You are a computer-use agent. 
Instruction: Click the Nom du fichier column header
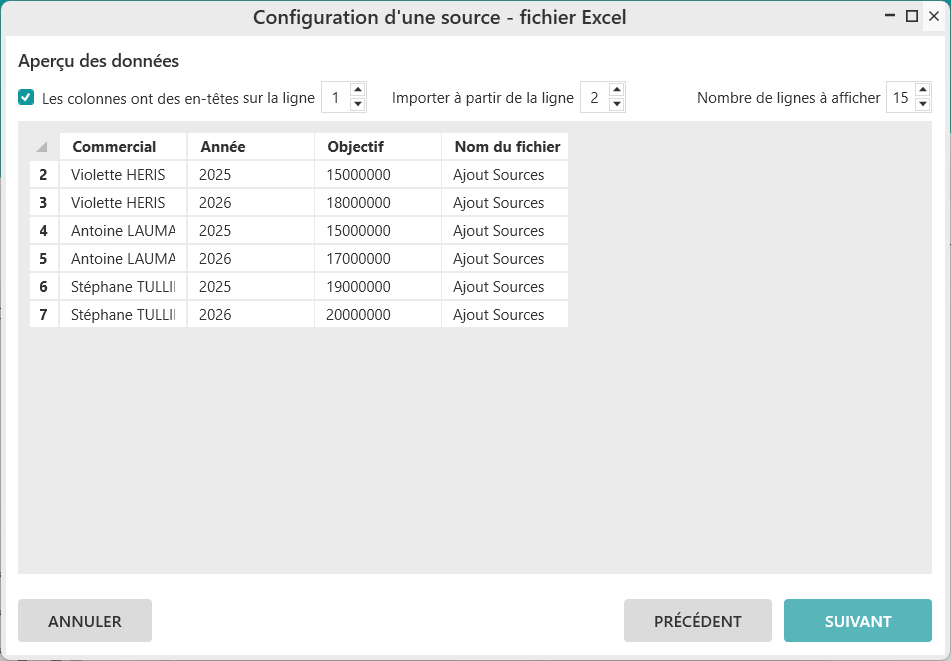pos(505,147)
